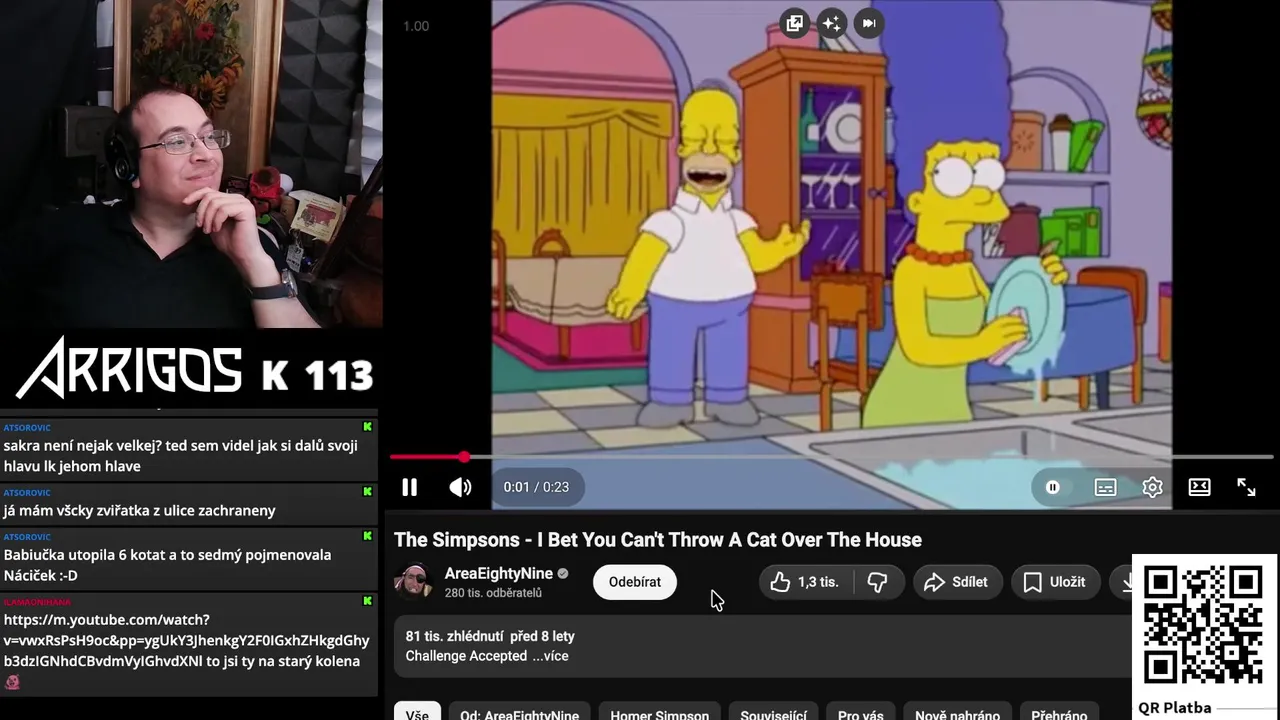1280x720 pixels.
Task: Toggle the autoplay switch in the player
Action: point(1052,487)
